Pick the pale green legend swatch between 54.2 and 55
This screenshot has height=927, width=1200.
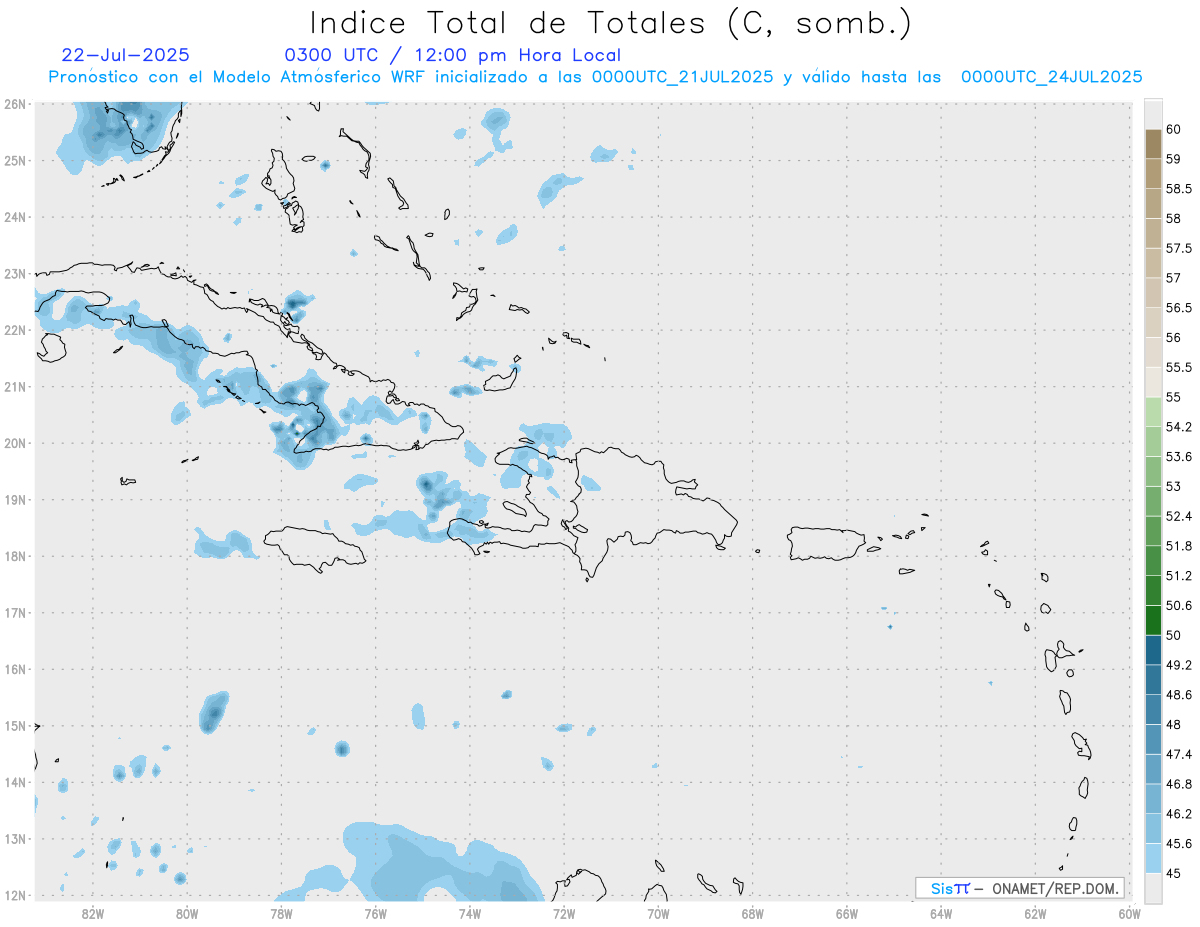[x=1153, y=412]
